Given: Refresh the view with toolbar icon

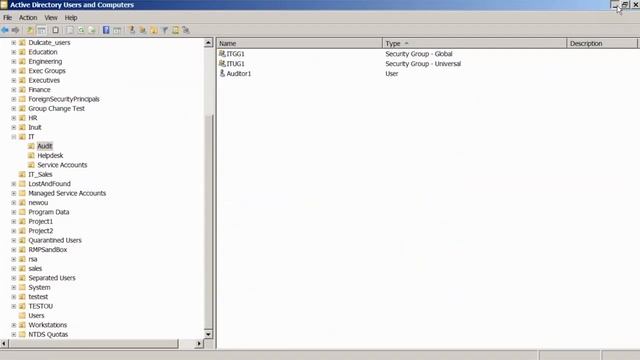Looking at the screenshot, I should tap(81, 30).
